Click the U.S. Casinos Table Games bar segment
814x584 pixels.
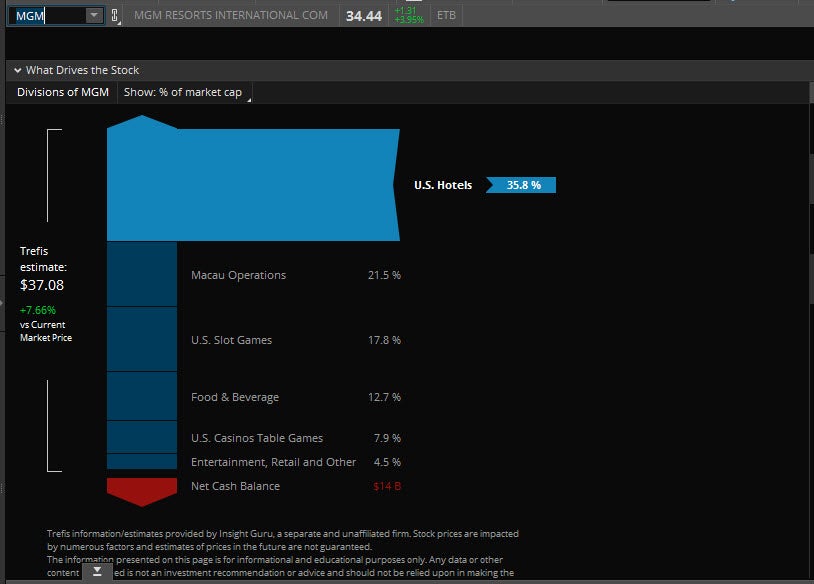142,437
